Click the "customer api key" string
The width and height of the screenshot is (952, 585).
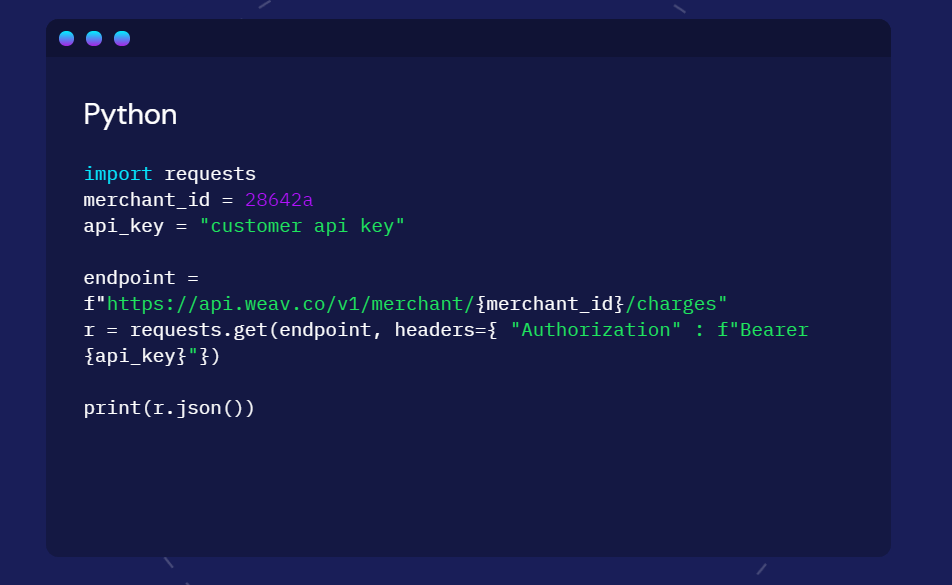(x=302, y=226)
